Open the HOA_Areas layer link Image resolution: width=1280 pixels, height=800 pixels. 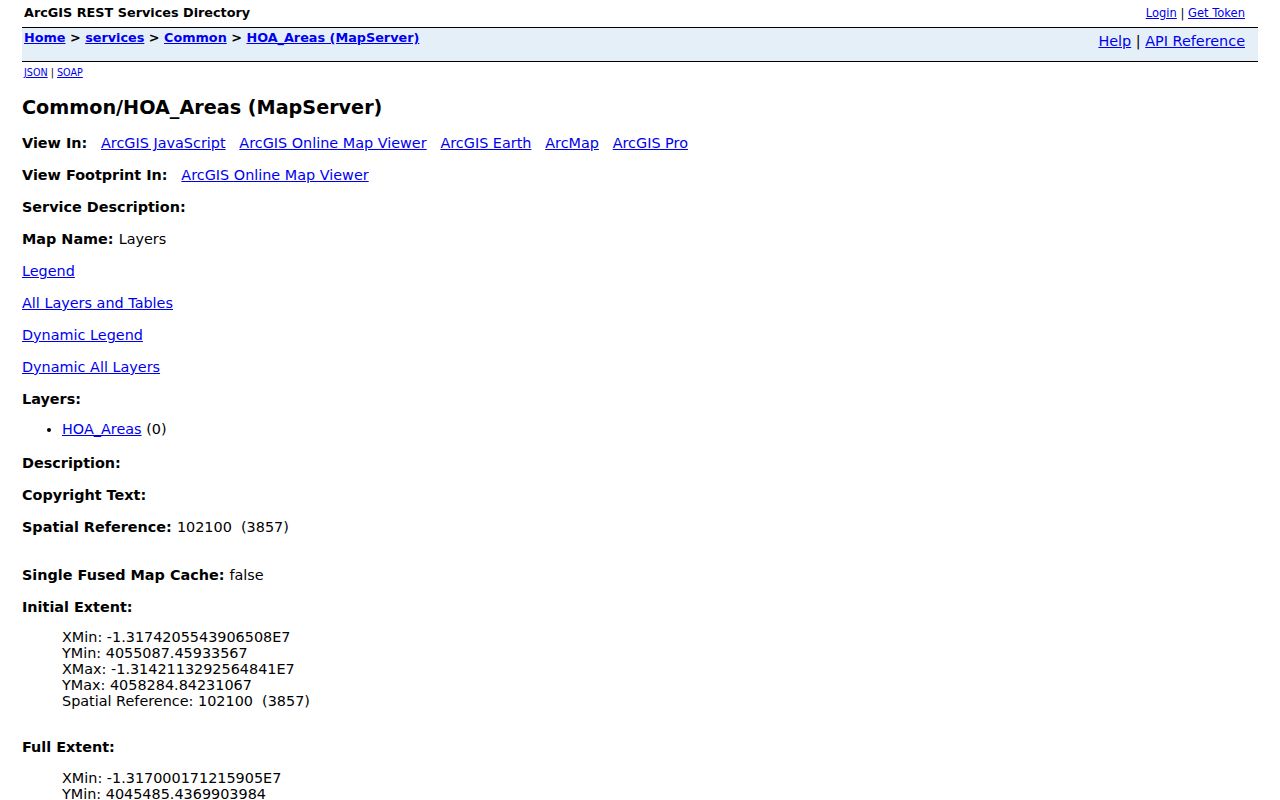click(x=102, y=429)
